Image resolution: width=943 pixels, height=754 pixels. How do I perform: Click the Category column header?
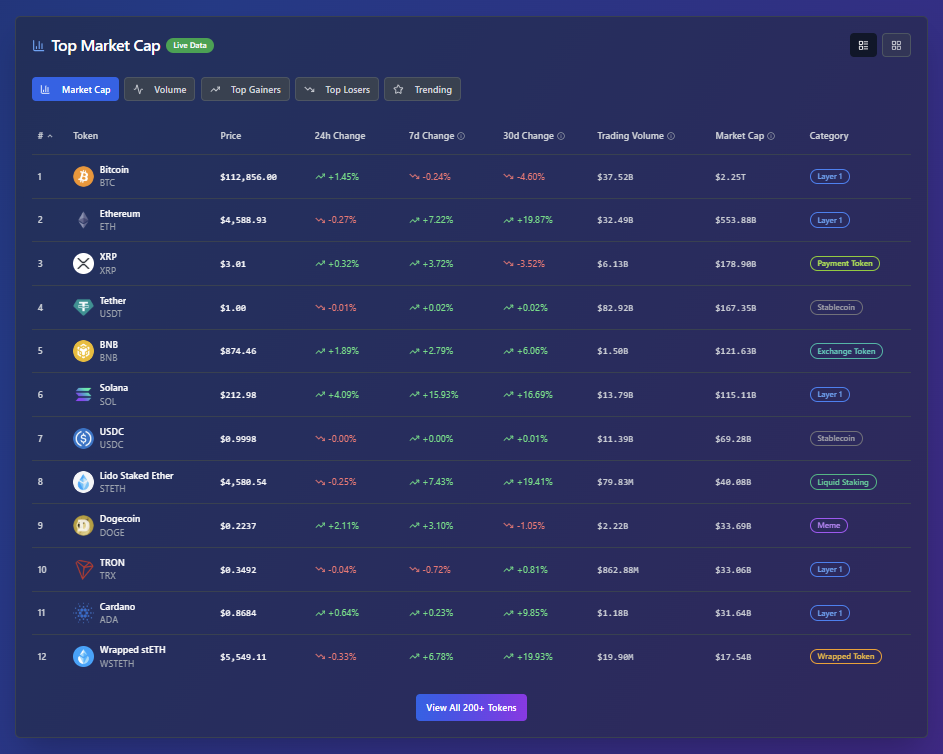click(829, 136)
